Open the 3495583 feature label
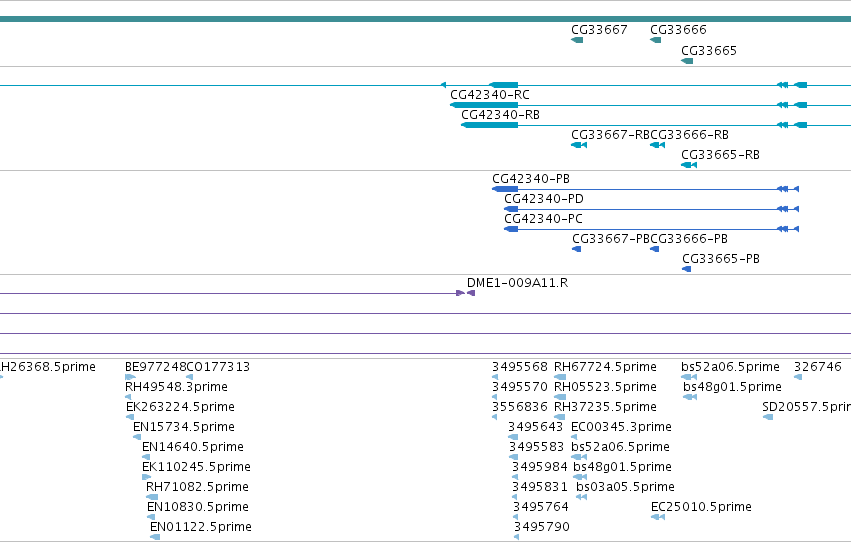 pyautogui.click(x=536, y=448)
